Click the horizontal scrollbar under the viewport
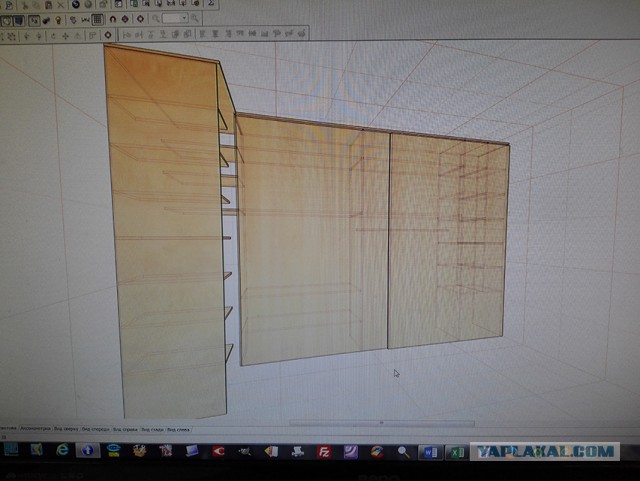This screenshot has width=640, height=481. 382,423
